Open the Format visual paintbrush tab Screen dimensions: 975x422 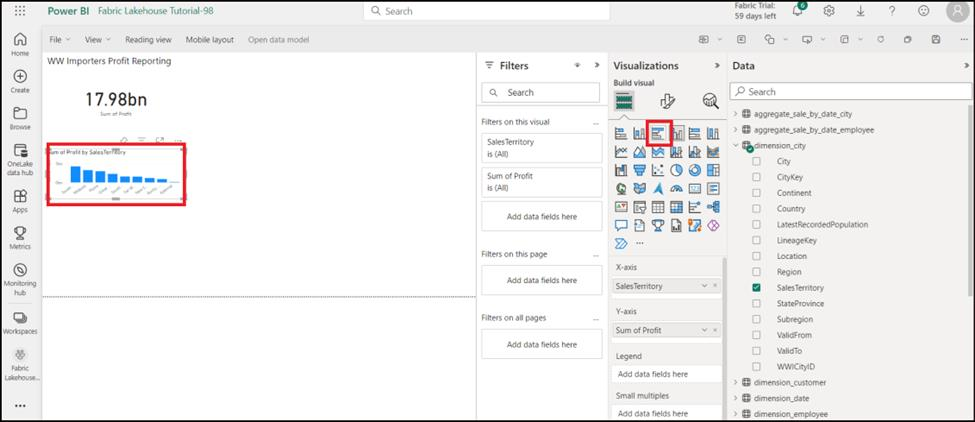[667, 101]
